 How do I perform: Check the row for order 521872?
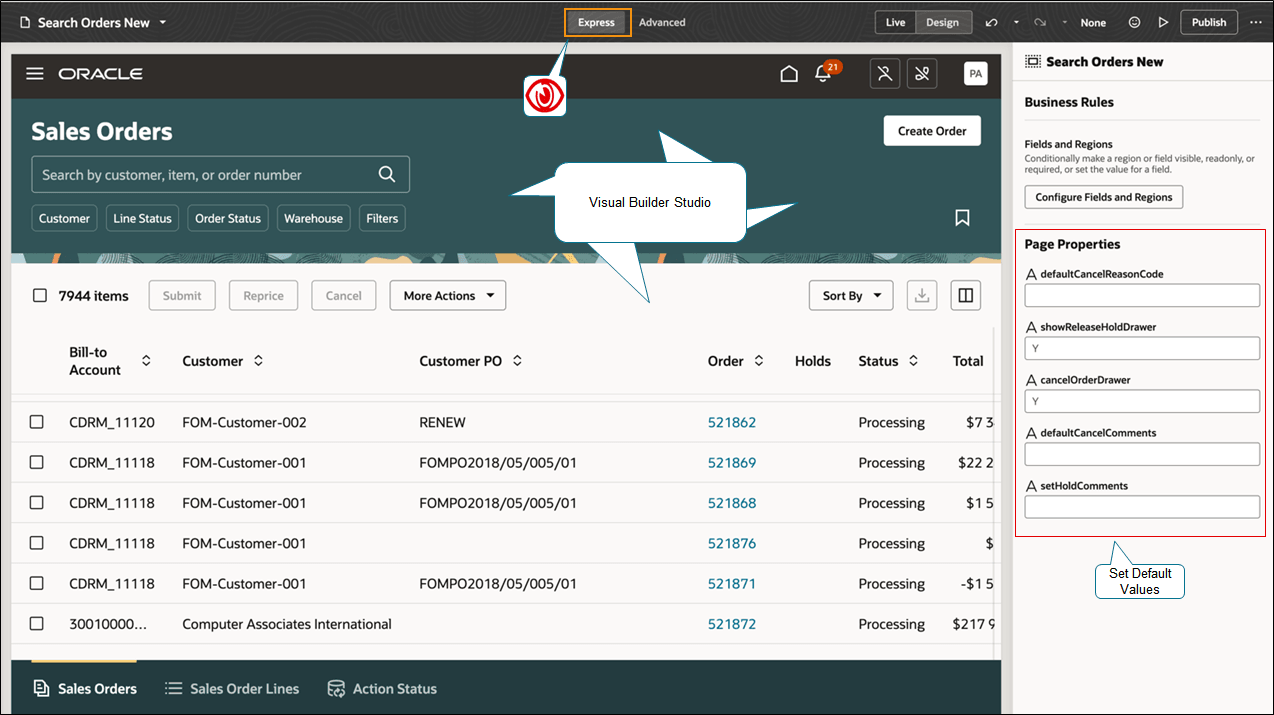pos(37,624)
